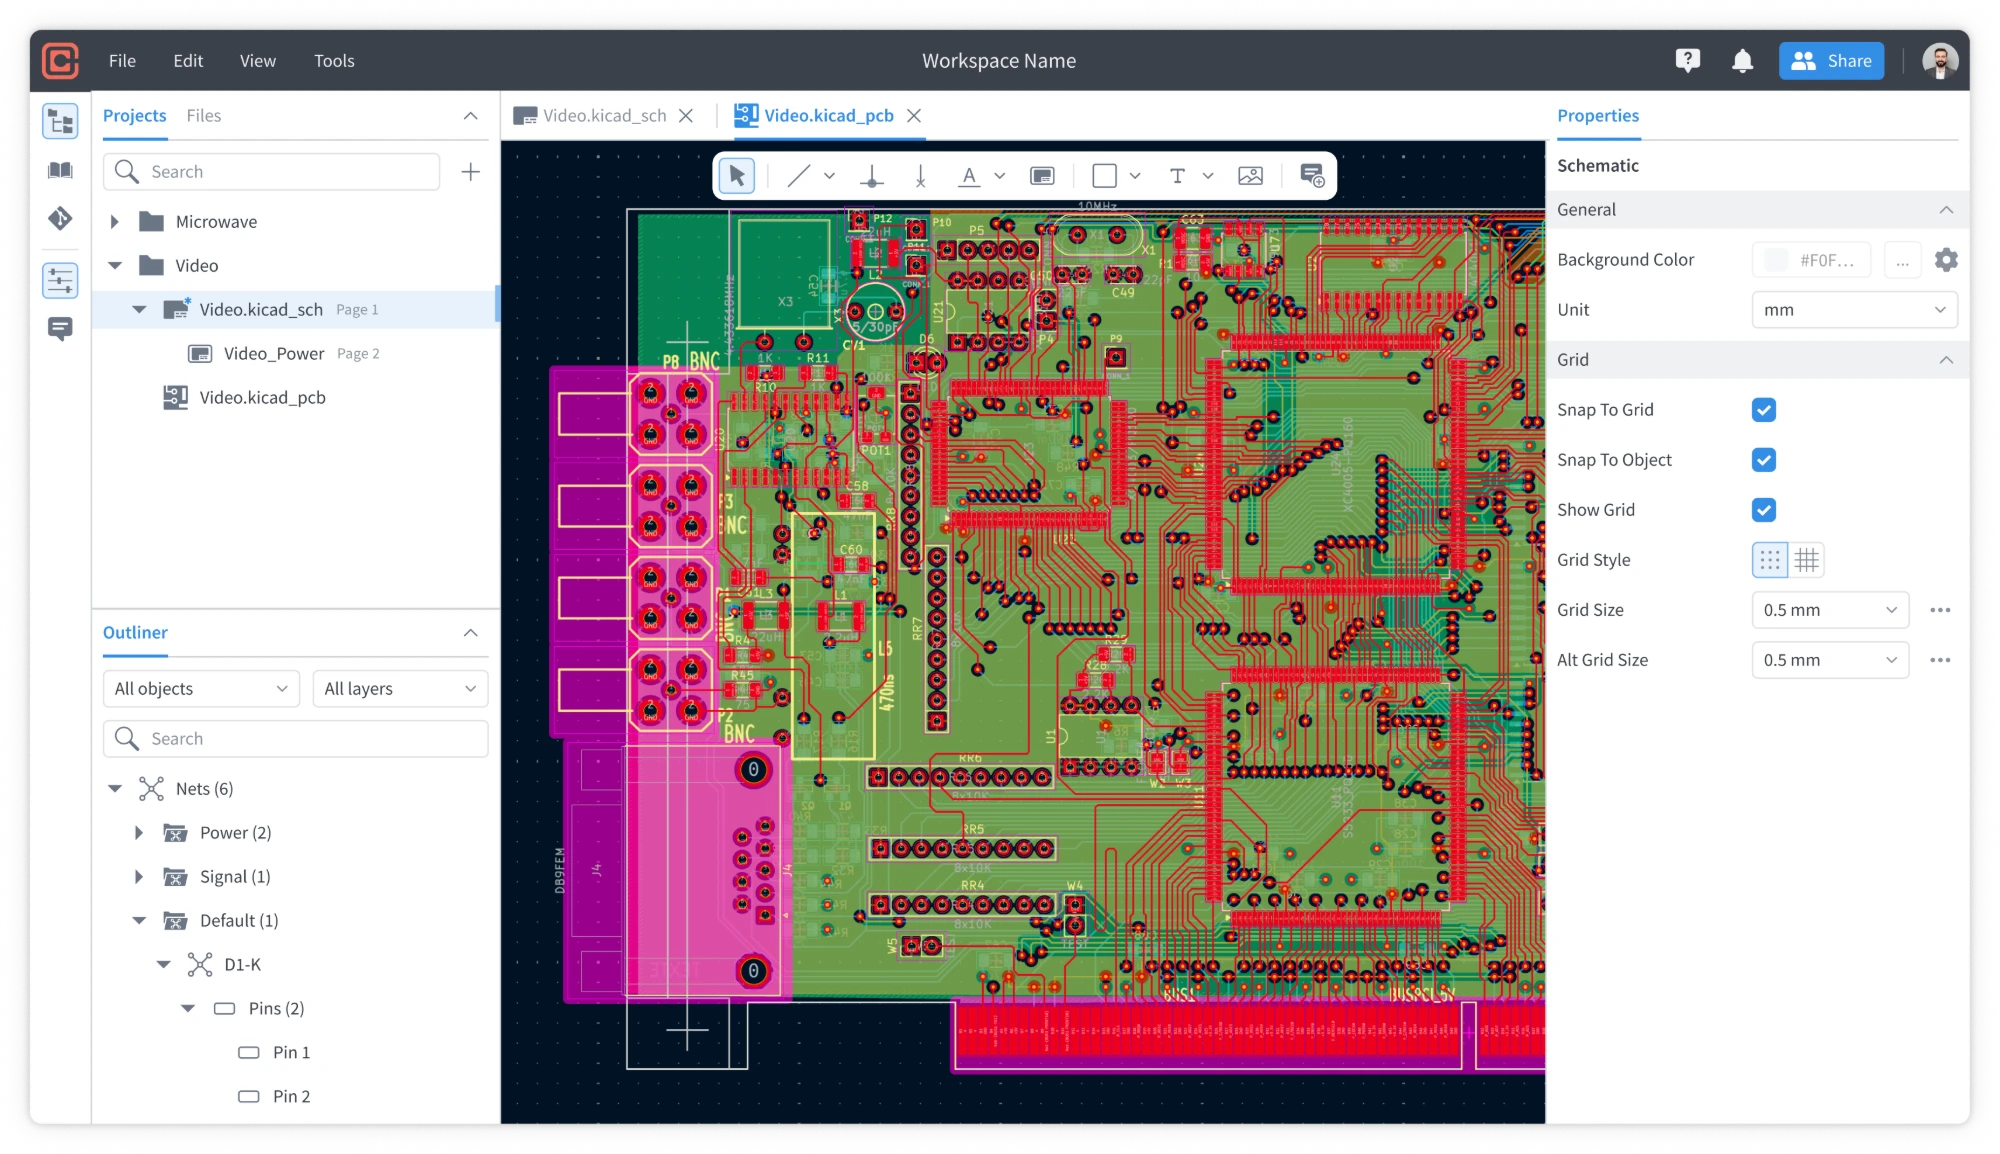Expand the Power (2) net group
Viewport: 2000px width, 1154px height.
pos(139,833)
